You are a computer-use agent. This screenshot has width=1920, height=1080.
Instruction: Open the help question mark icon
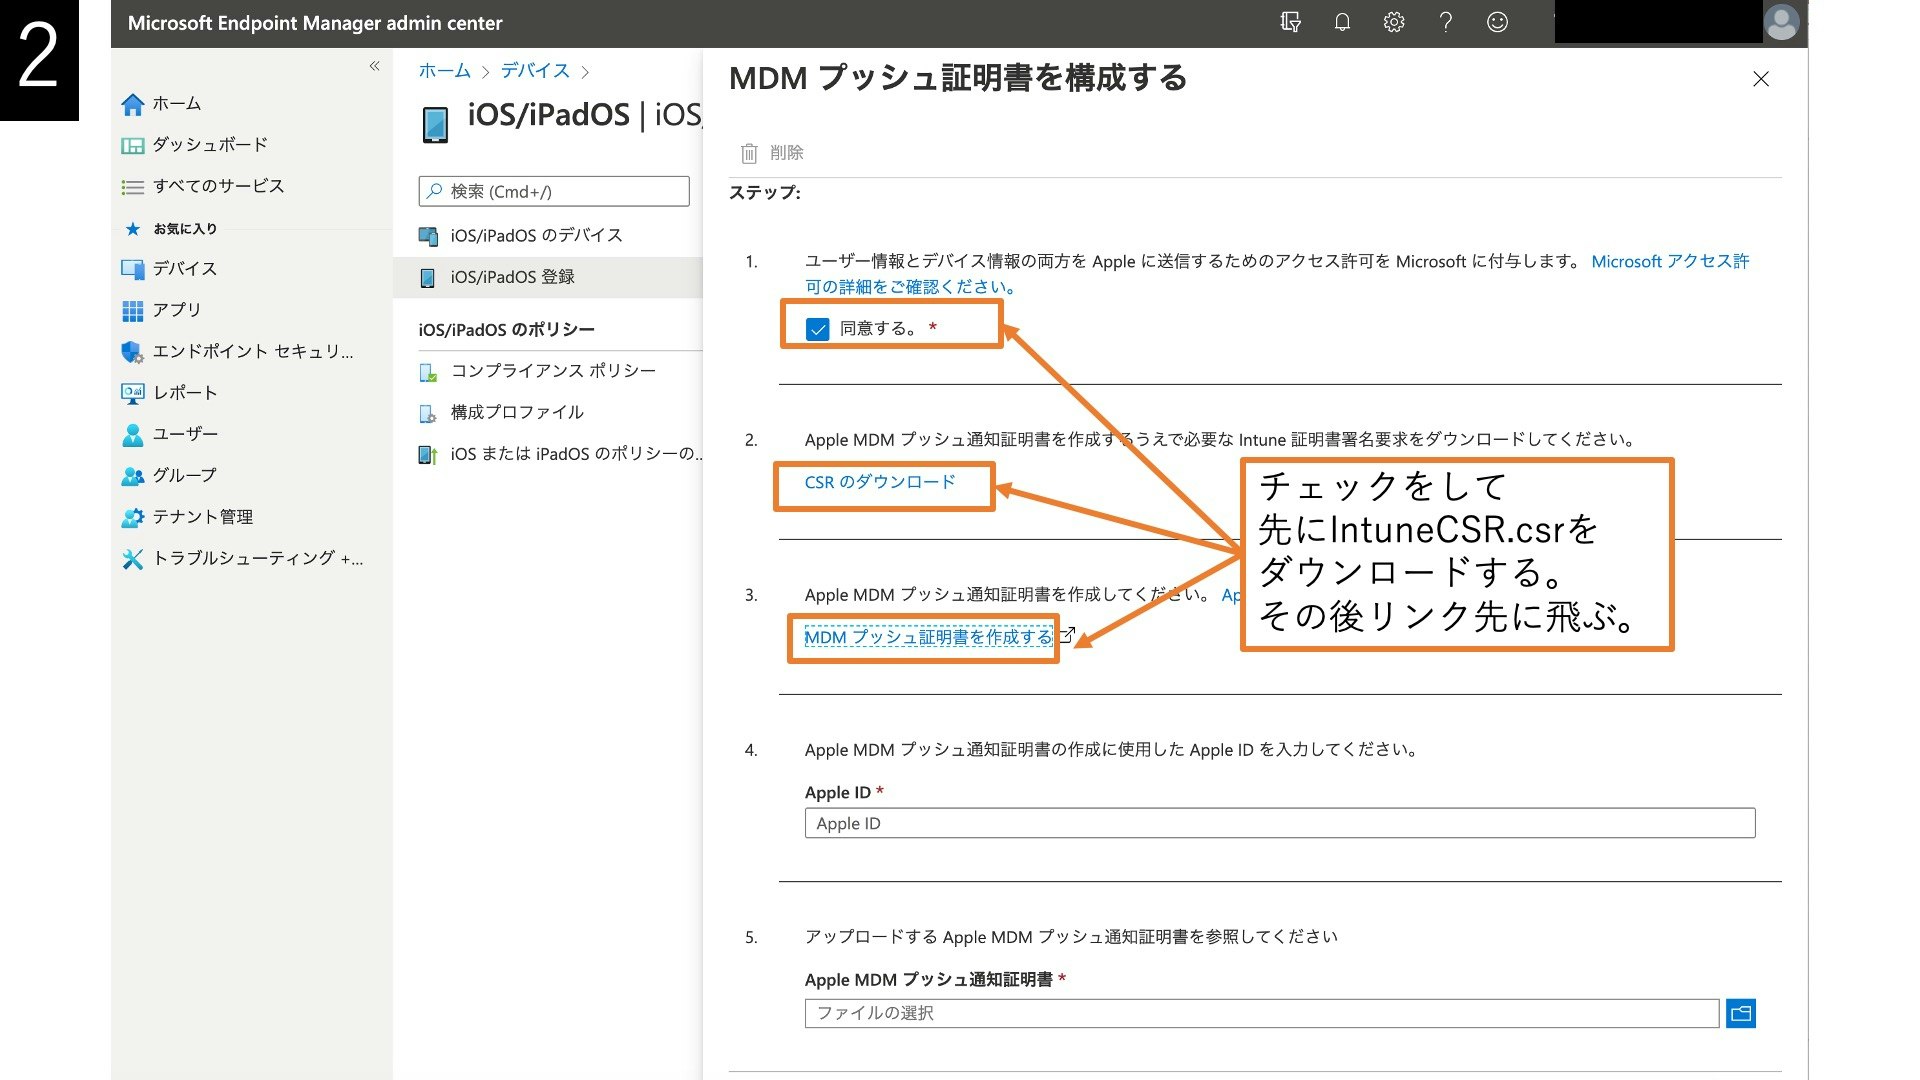(x=1446, y=22)
